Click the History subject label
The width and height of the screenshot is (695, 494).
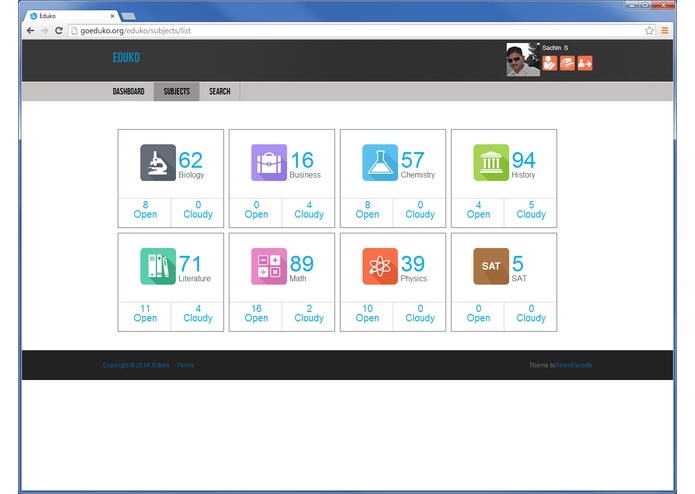pos(523,175)
